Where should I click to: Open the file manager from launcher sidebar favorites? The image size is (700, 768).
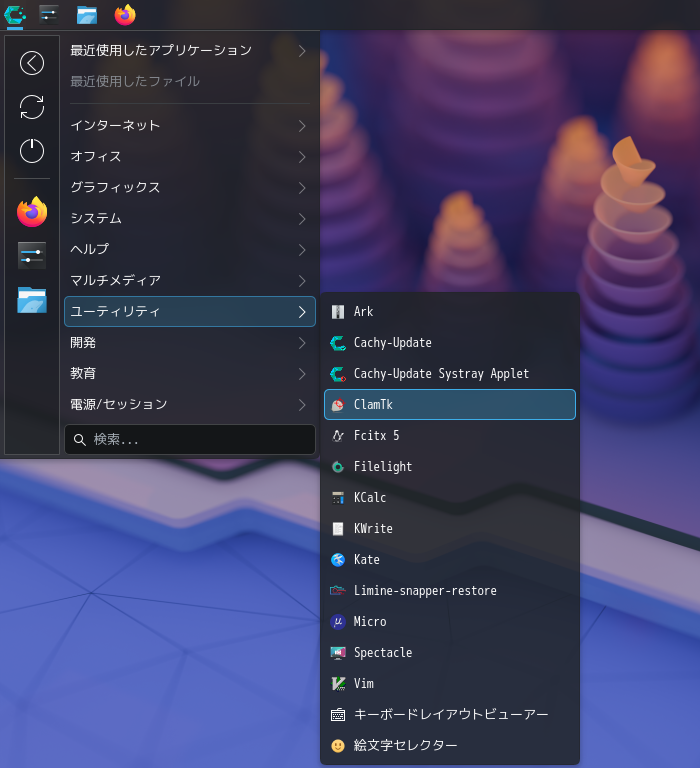[32, 300]
